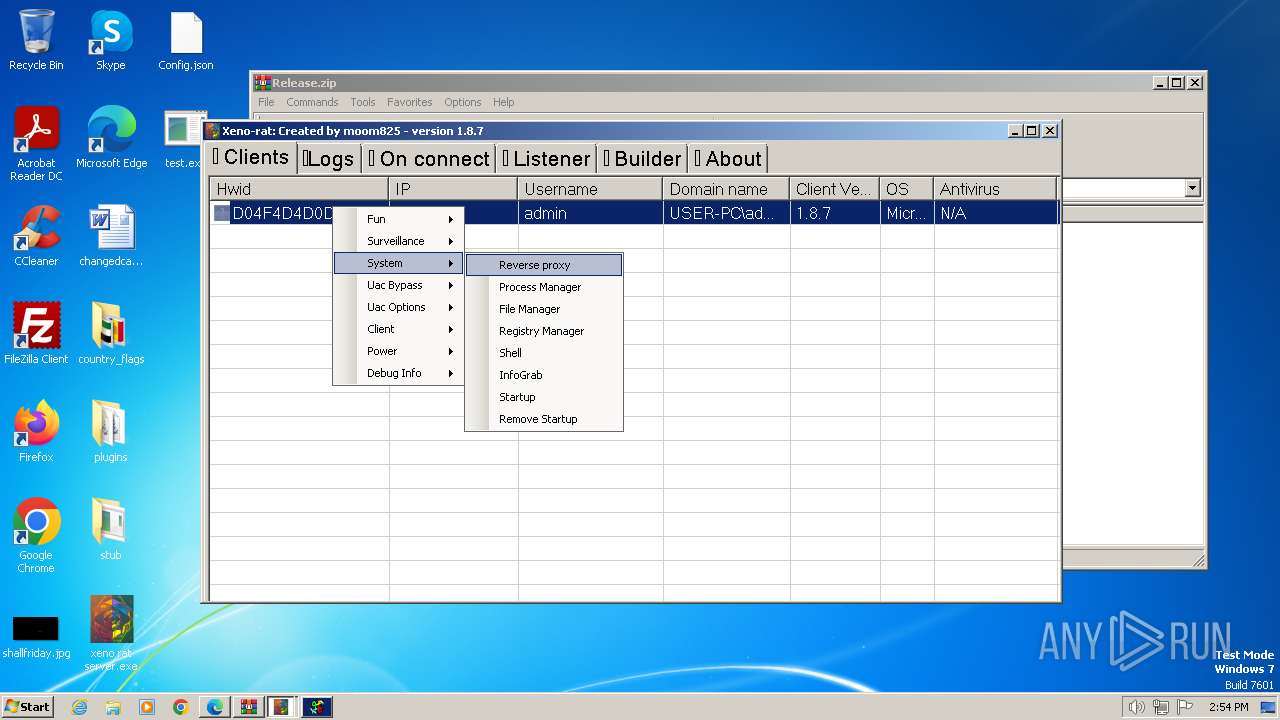Click the 'admin' username cell

[590, 213]
